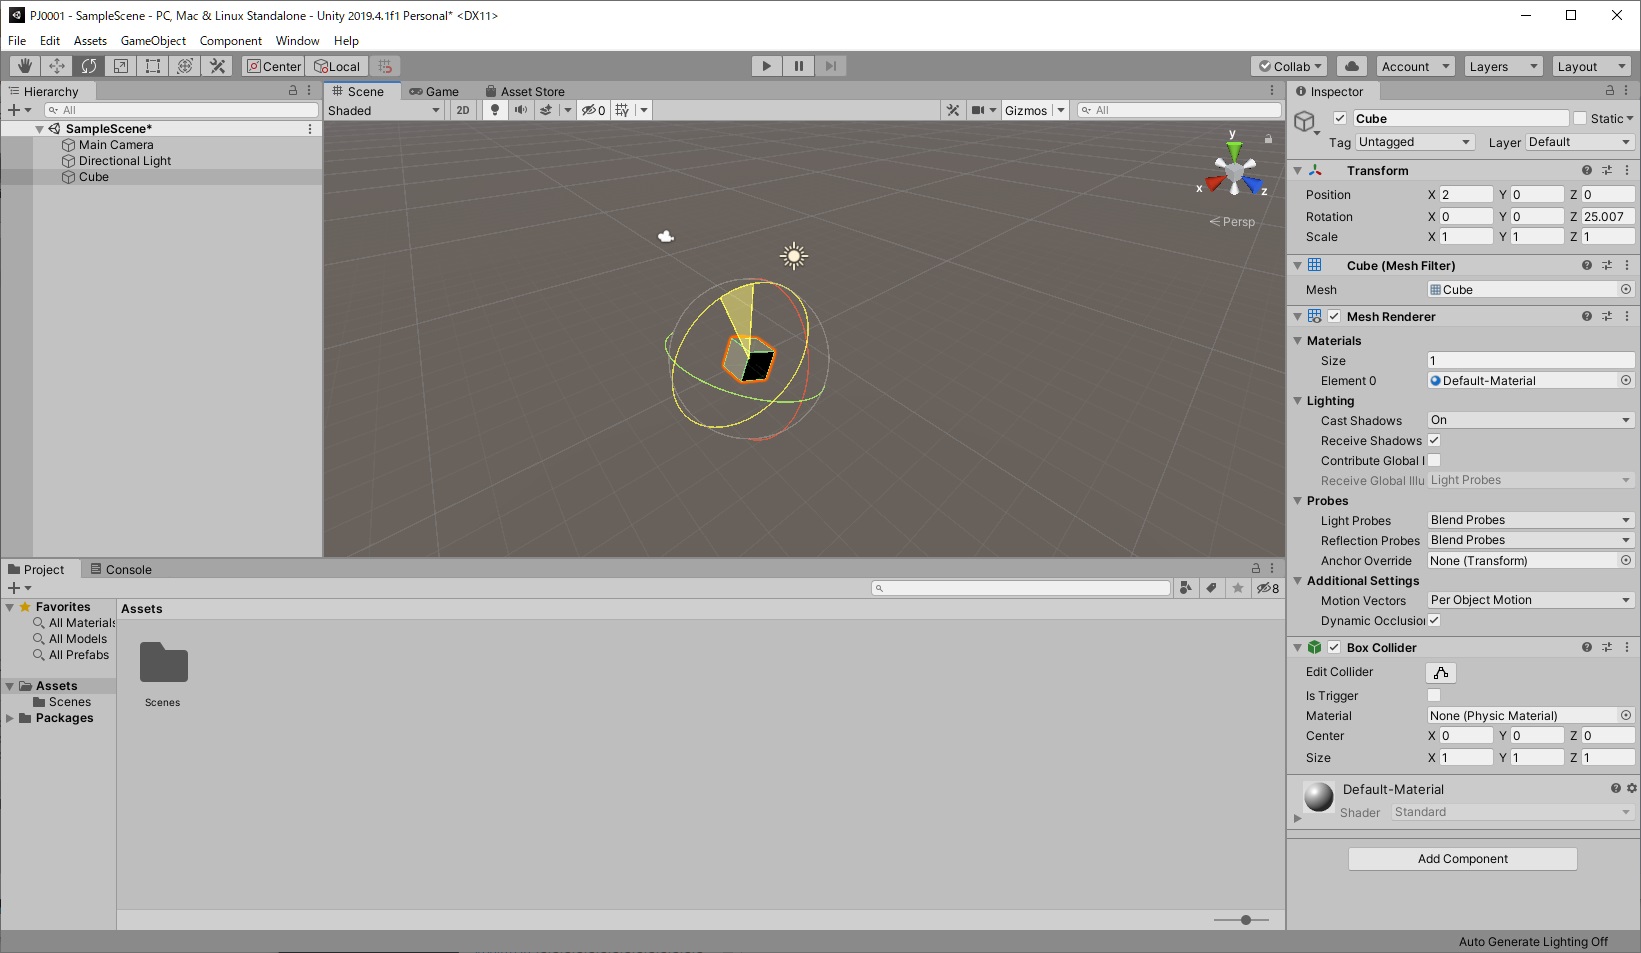The image size is (1641, 953).
Task: Select the Scale tool
Action: (x=121, y=66)
